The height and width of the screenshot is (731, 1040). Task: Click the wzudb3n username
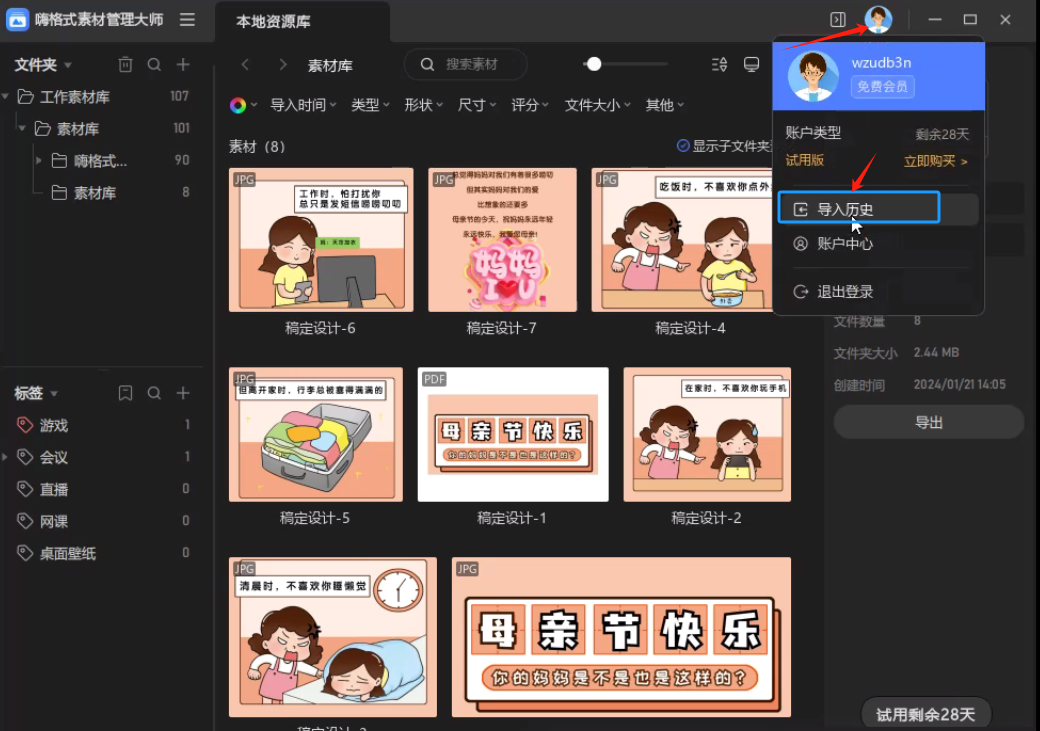coord(881,62)
